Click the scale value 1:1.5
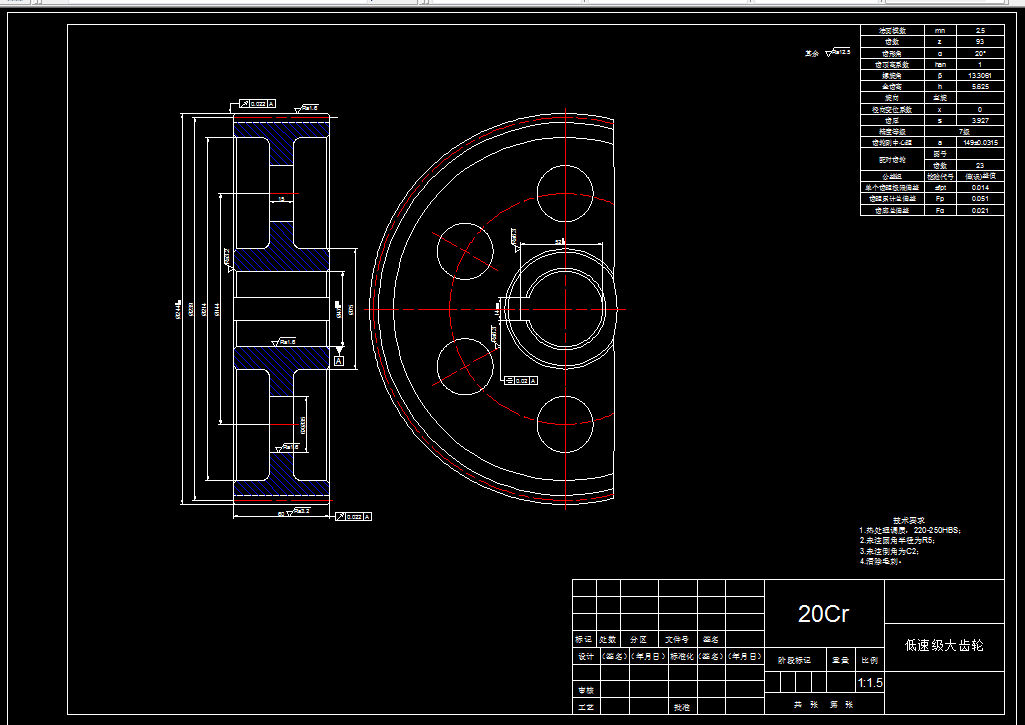Image resolution: width=1025 pixels, height=725 pixels. coord(870,683)
